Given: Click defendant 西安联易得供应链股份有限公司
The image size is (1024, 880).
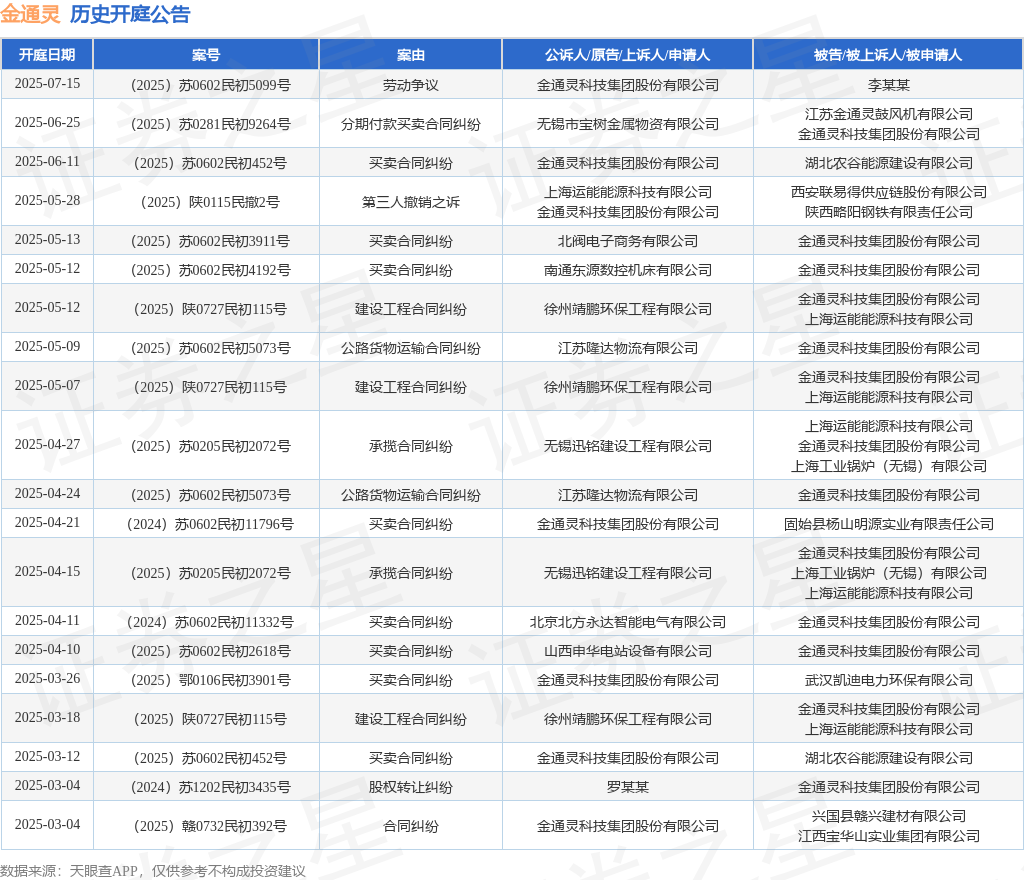Looking at the screenshot, I should [888, 192].
